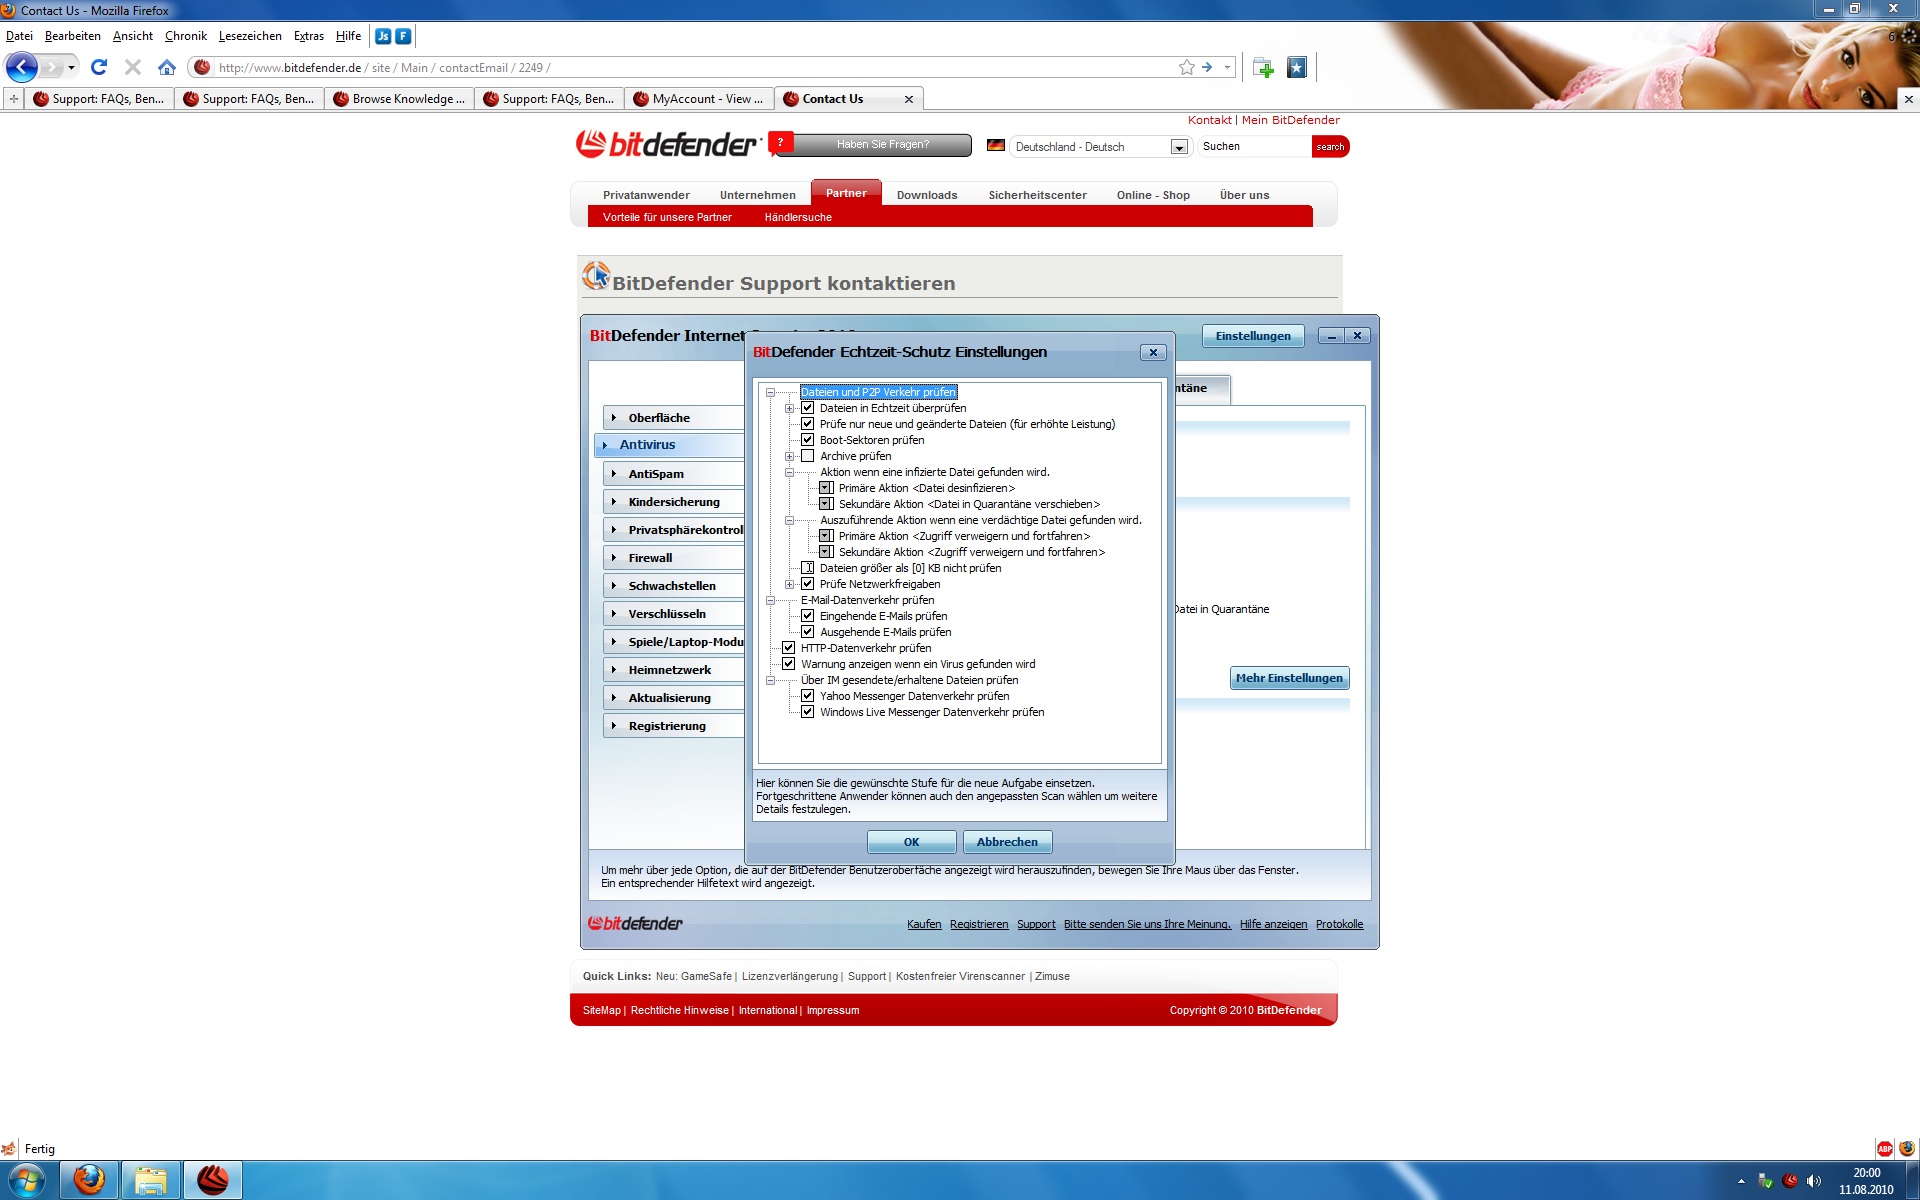The image size is (1920, 1200).
Task: Go to the home page icon
Action: [x=167, y=67]
